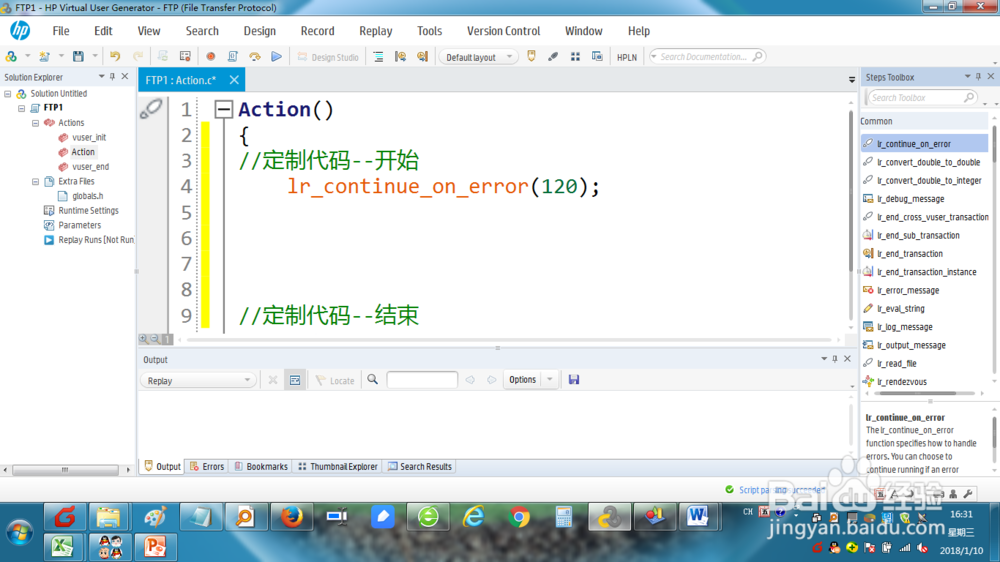
Task: Open the Options dropdown arrow
Action: tap(550, 380)
